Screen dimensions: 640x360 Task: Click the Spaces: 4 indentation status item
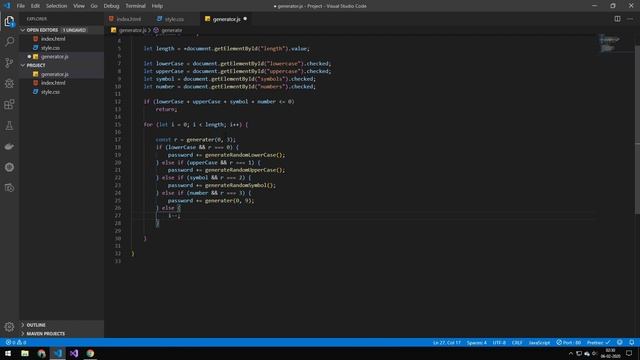pyautogui.click(x=476, y=342)
